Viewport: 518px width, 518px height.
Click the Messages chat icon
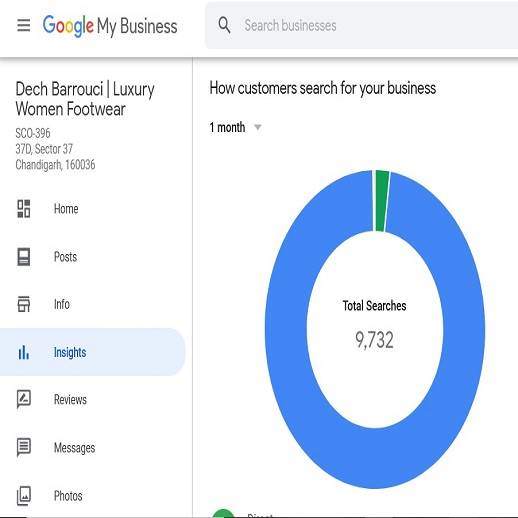click(24, 447)
